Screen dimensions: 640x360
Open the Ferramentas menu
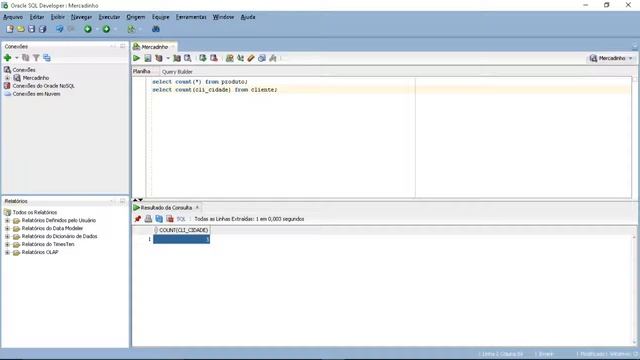[191, 17]
